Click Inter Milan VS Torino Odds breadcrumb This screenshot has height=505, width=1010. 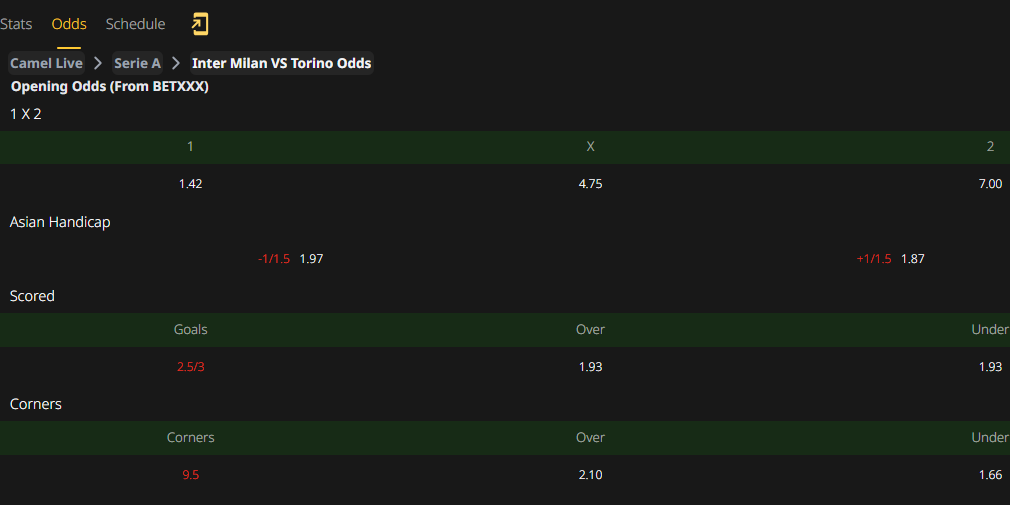tap(281, 63)
